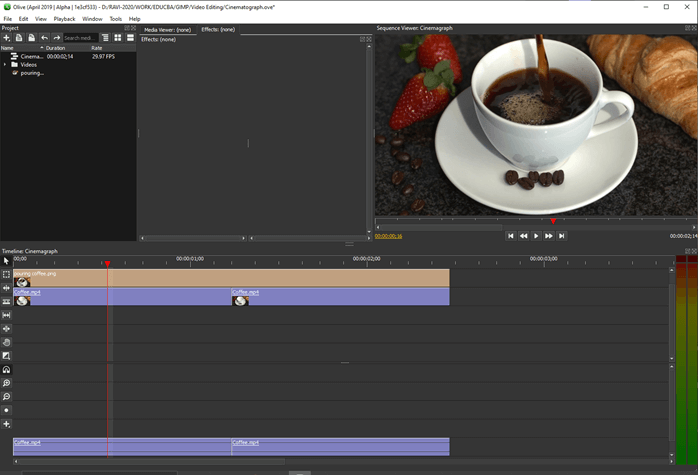This screenshot has width=698, height=475.
Task: Open the Add object dropdown in timeline tools
Action: tap(6, 424)
